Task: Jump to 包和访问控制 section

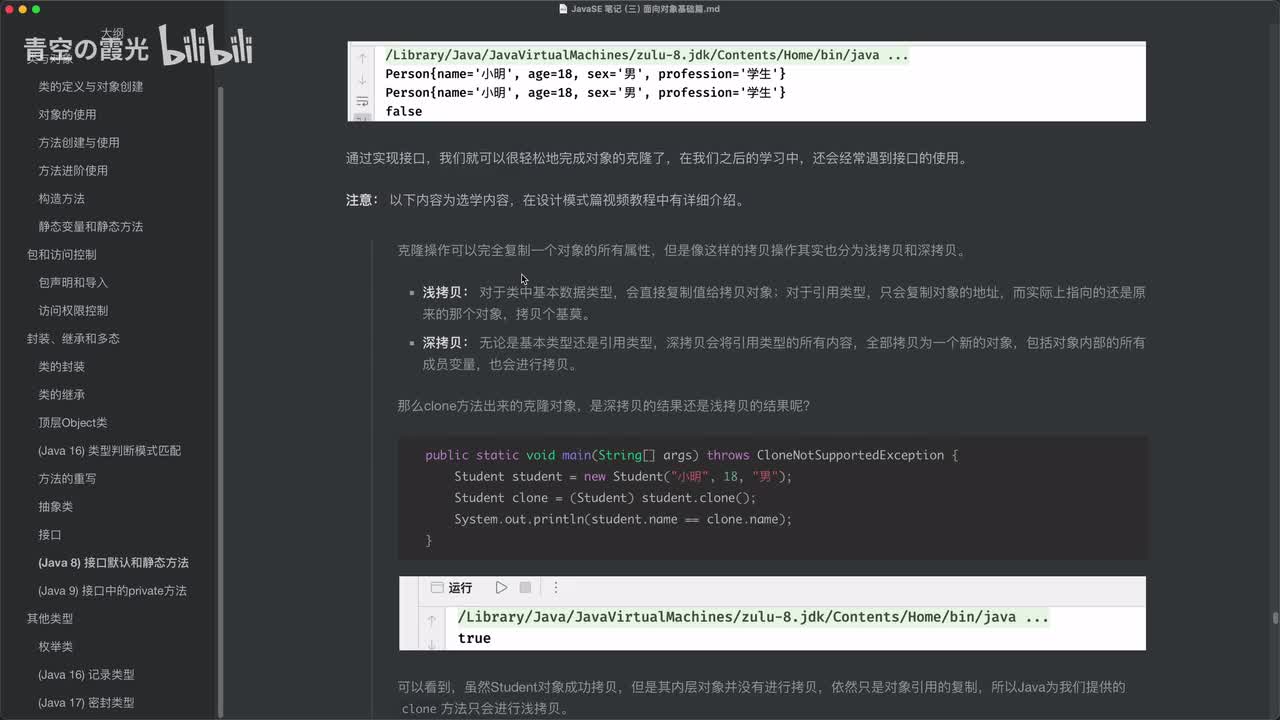Action: [x=62, y=255]
